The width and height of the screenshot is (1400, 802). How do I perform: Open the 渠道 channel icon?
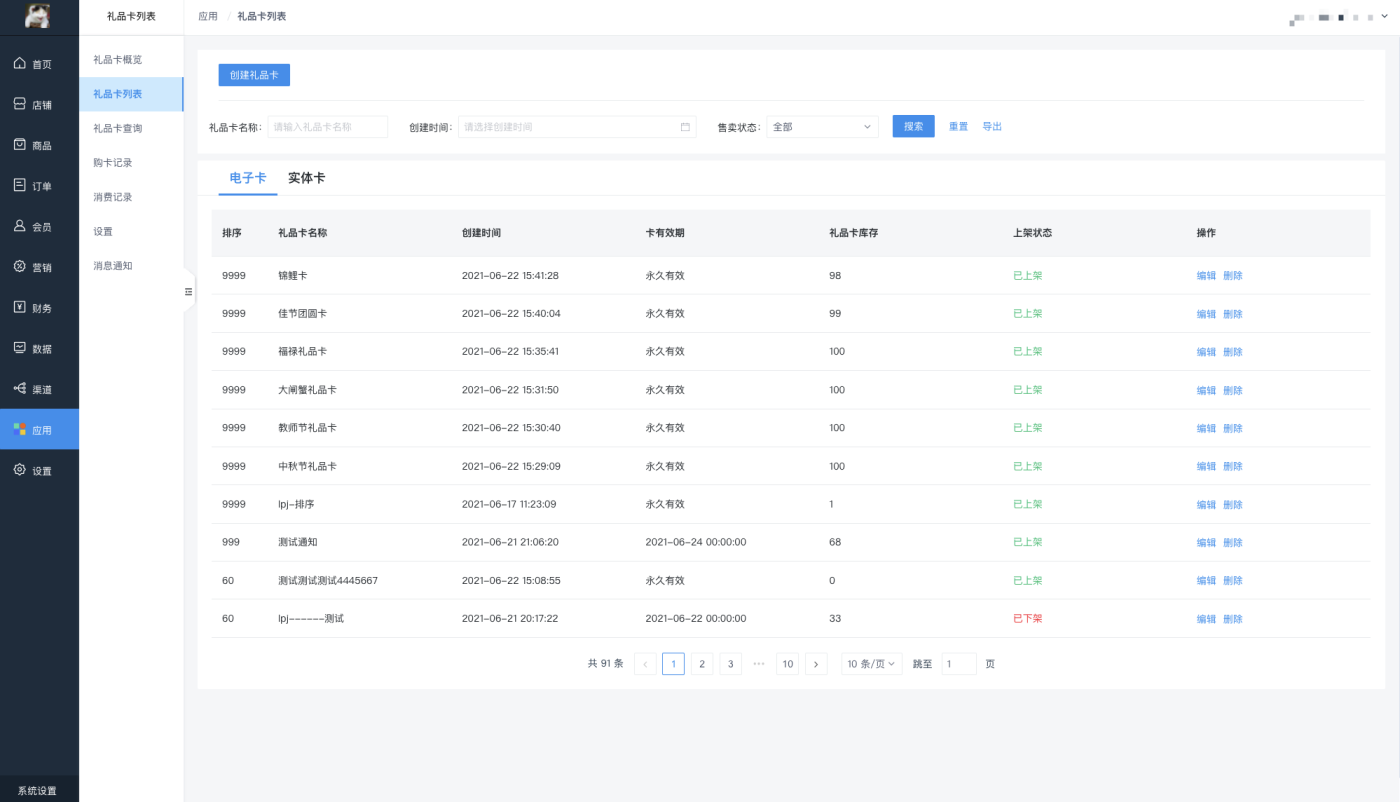(20, 389)
